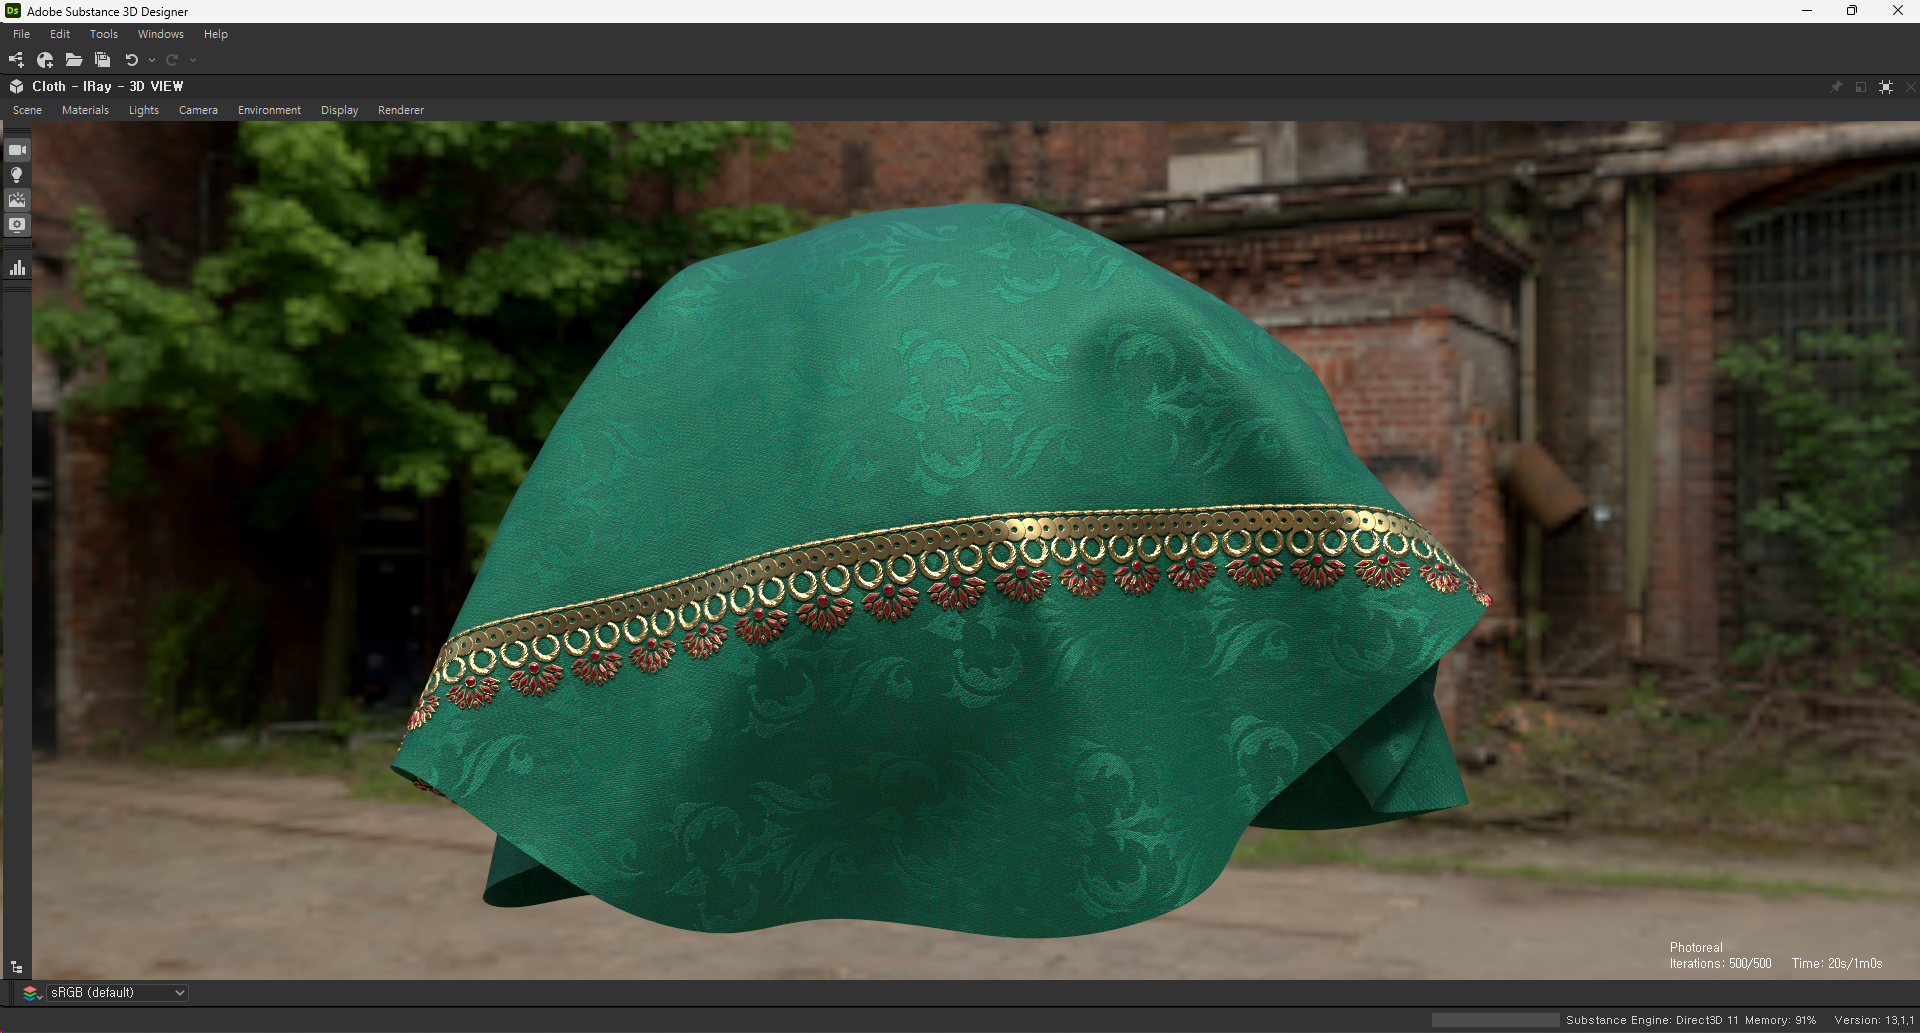Toggle the display settings monitor icon
1920x1033 pixels.
(x=17, y=225)
